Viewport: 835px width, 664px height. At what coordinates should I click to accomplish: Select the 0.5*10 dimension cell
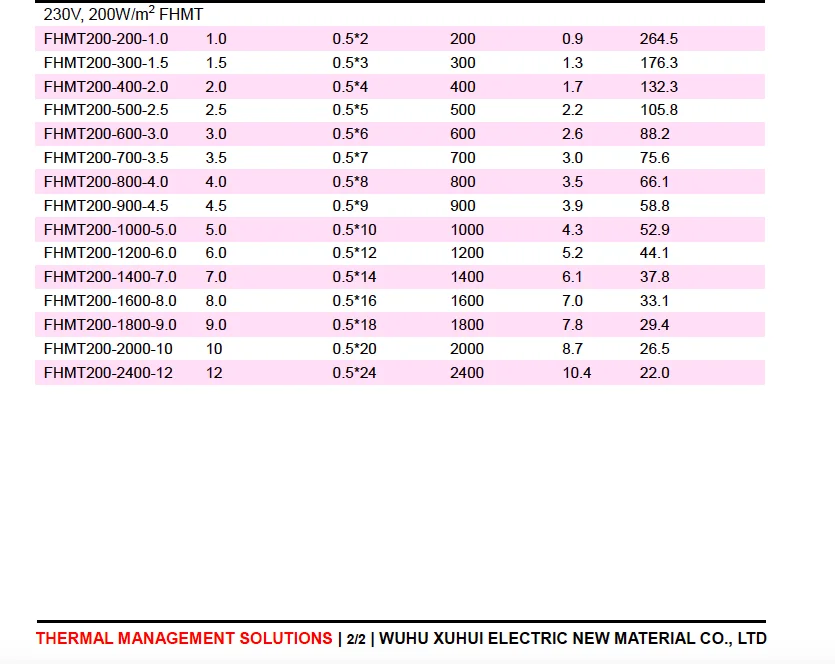coord(355,230)
